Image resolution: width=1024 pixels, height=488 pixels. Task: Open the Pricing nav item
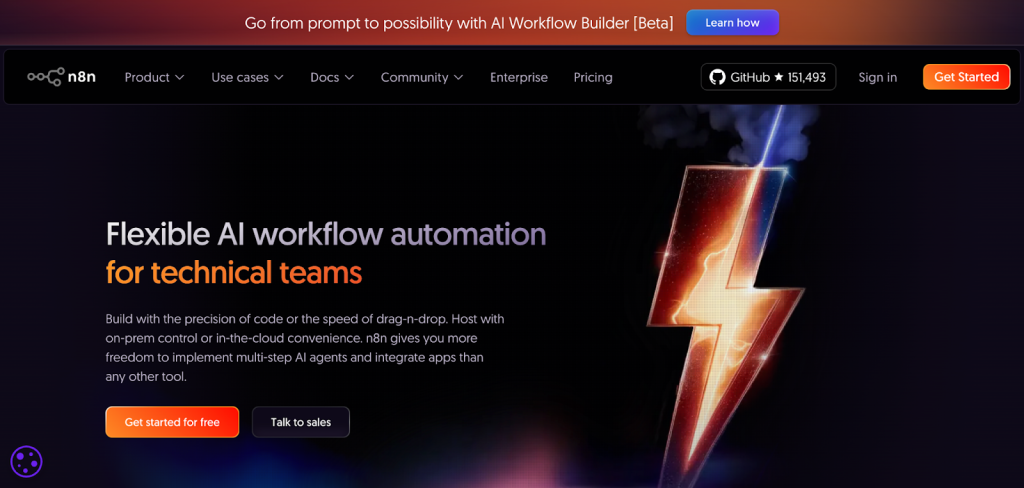(593, 77)
